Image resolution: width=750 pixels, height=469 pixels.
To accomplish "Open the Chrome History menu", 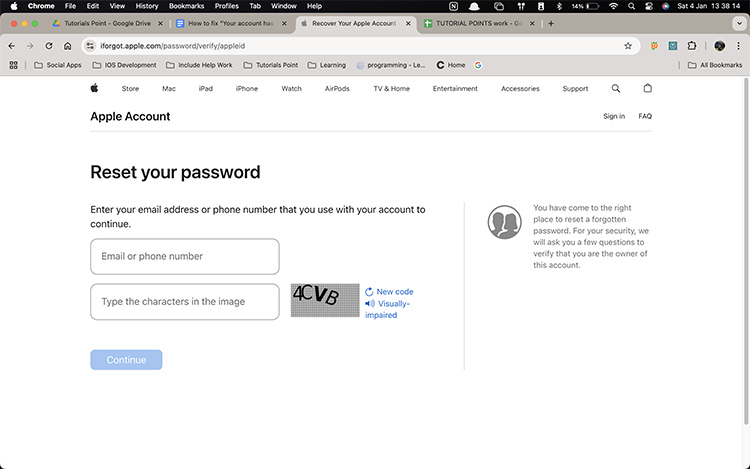I will click(147, 6).
